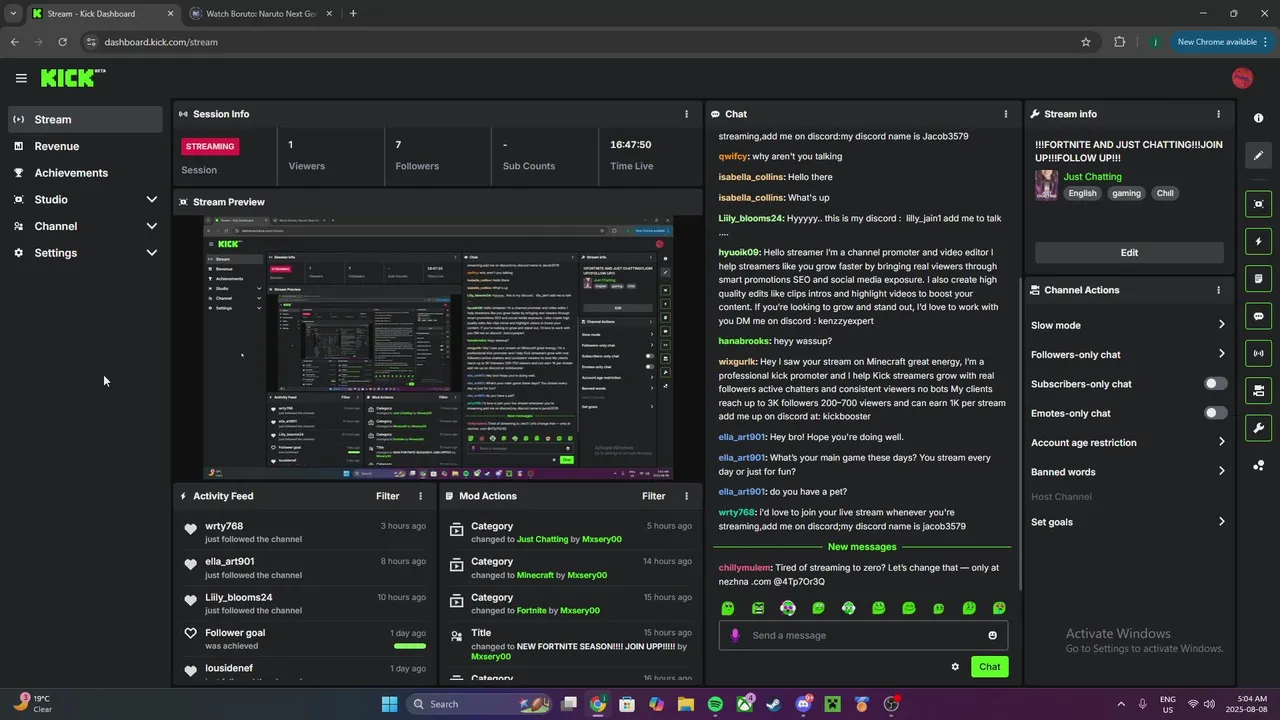Toggle Subscribers-only chat switch
Image resolution: width=1280 pixels, height=720 pixels.
click(x=1215, y=384)
